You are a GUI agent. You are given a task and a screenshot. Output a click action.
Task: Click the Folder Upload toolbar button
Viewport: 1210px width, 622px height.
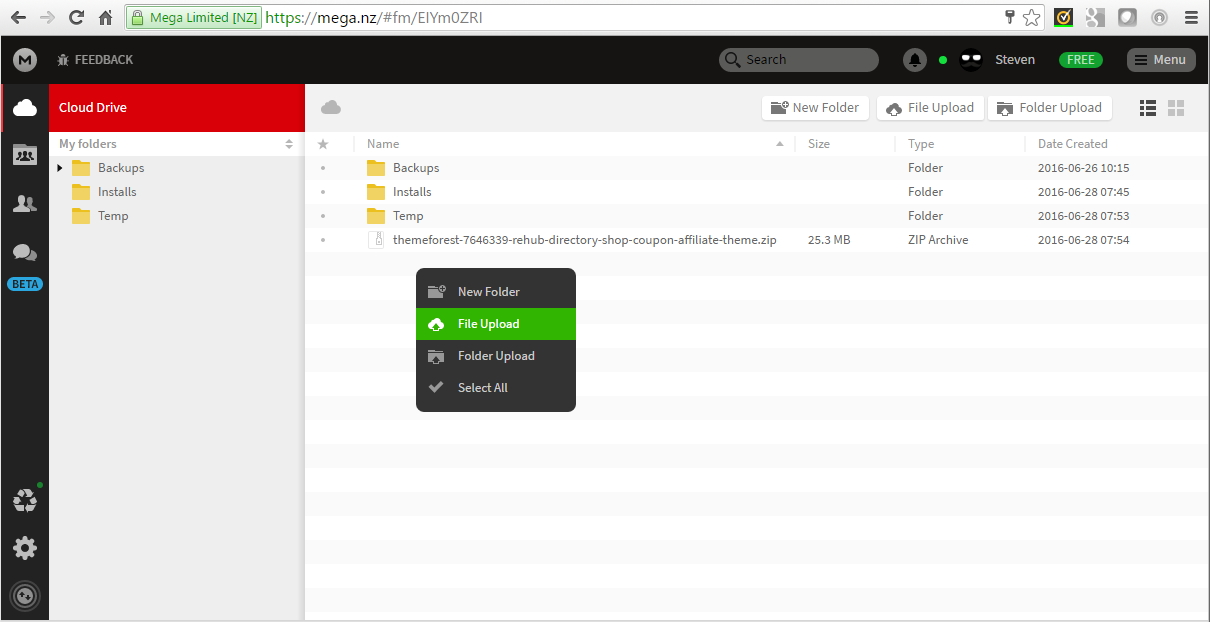pos(1050,108)
